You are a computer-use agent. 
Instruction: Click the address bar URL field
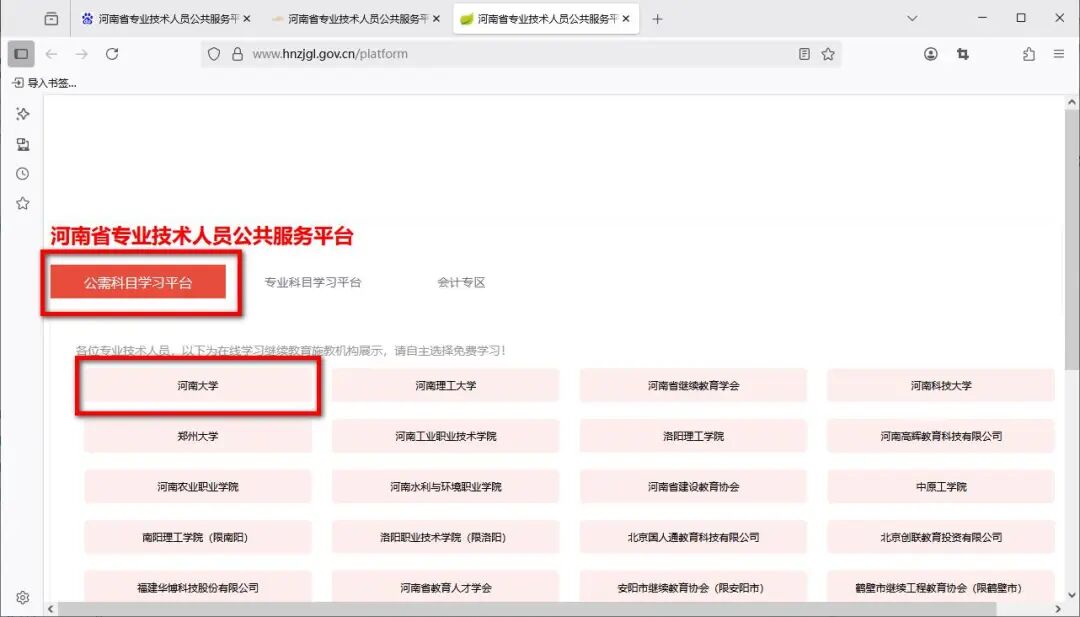click(x=520, y=54)
